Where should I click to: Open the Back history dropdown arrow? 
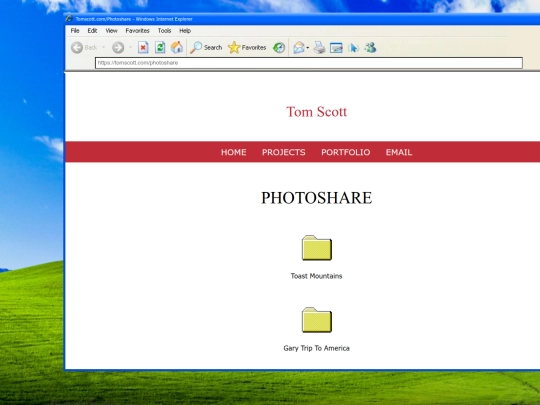point(103,47)
